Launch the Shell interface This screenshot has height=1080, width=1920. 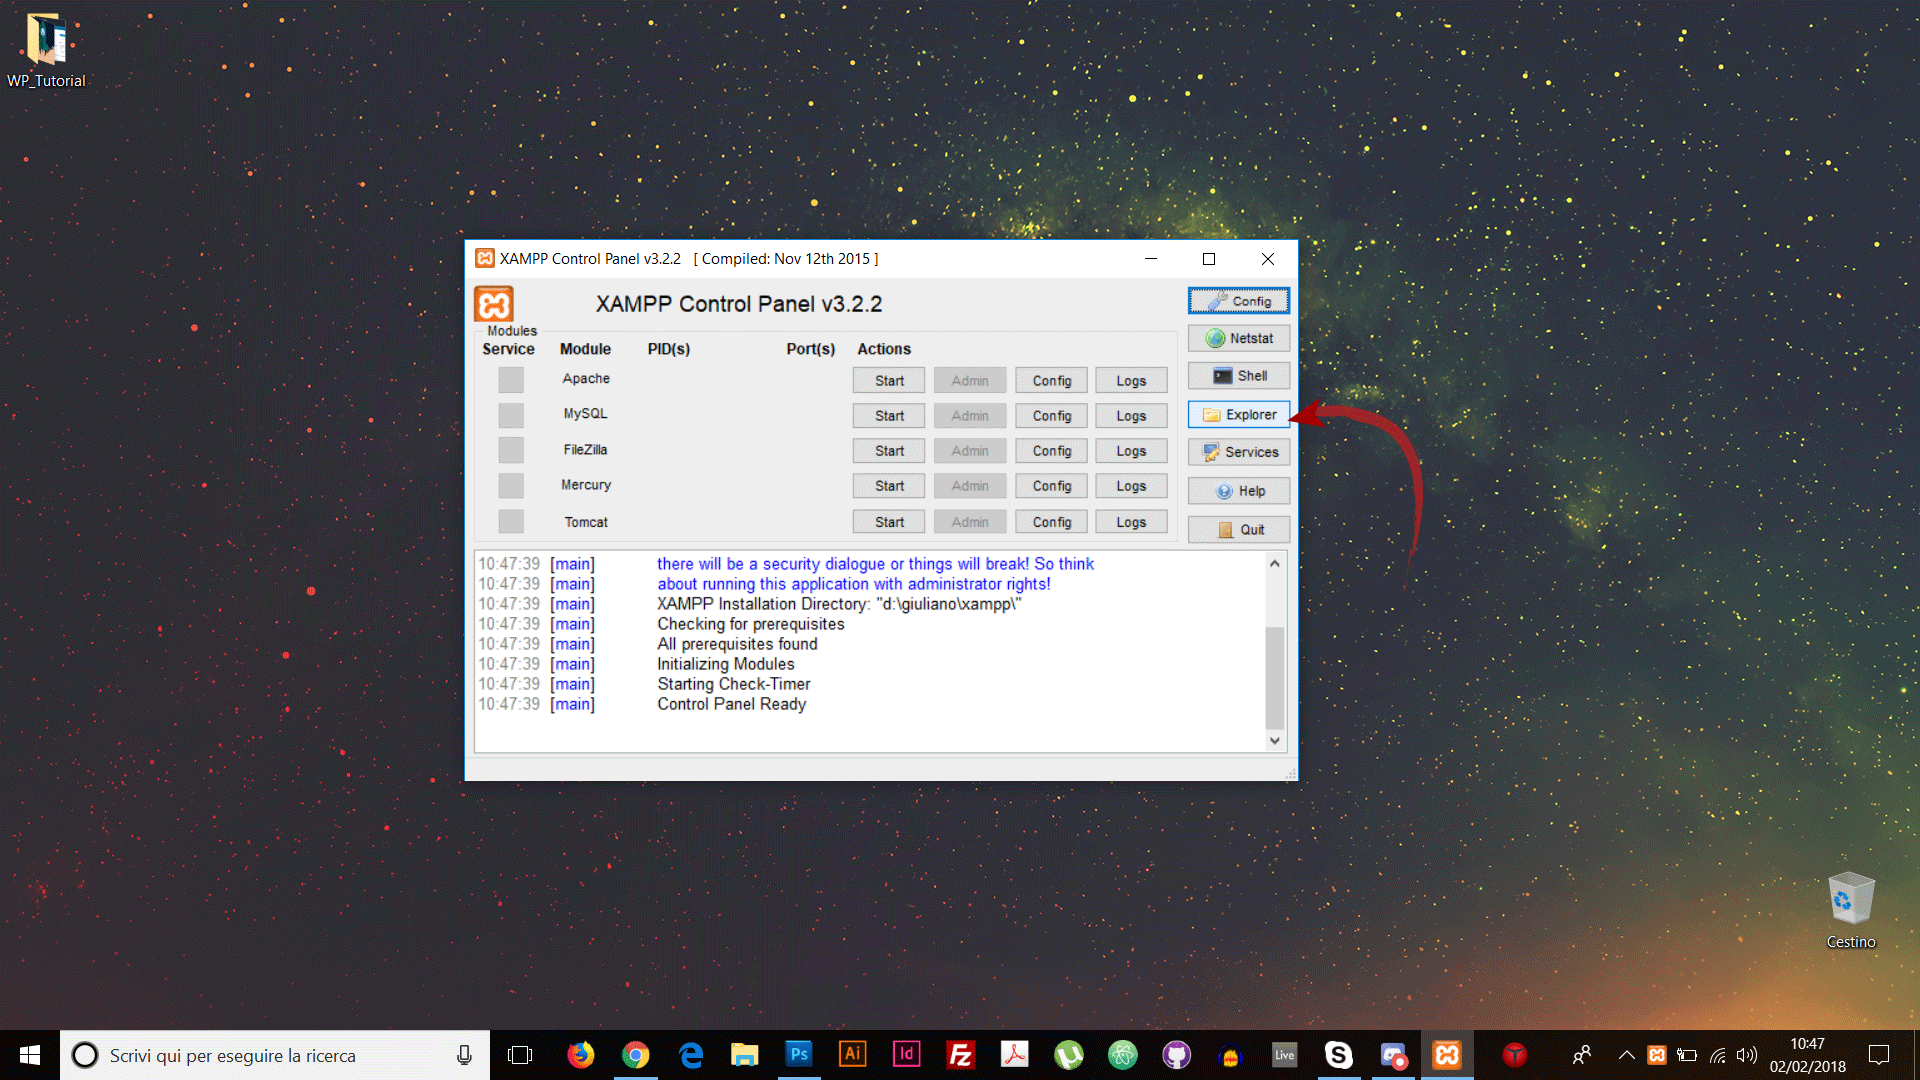pos(1238,376)
